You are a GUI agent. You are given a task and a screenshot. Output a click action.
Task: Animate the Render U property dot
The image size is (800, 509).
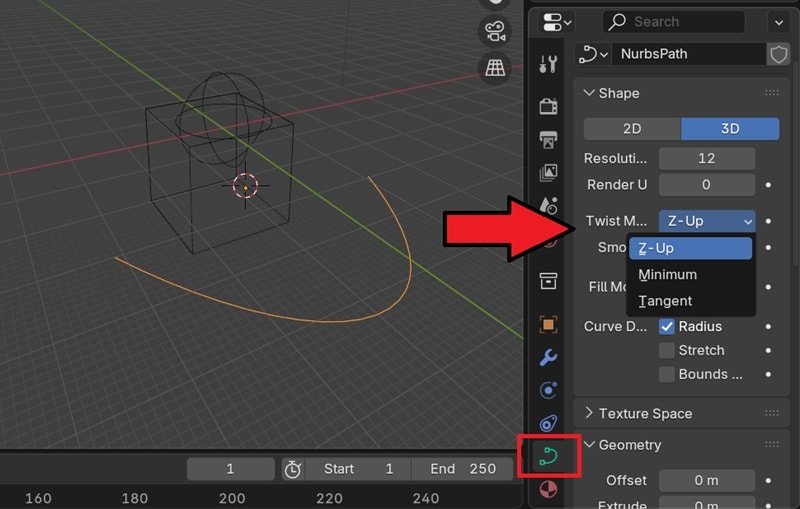pos(768,185)
